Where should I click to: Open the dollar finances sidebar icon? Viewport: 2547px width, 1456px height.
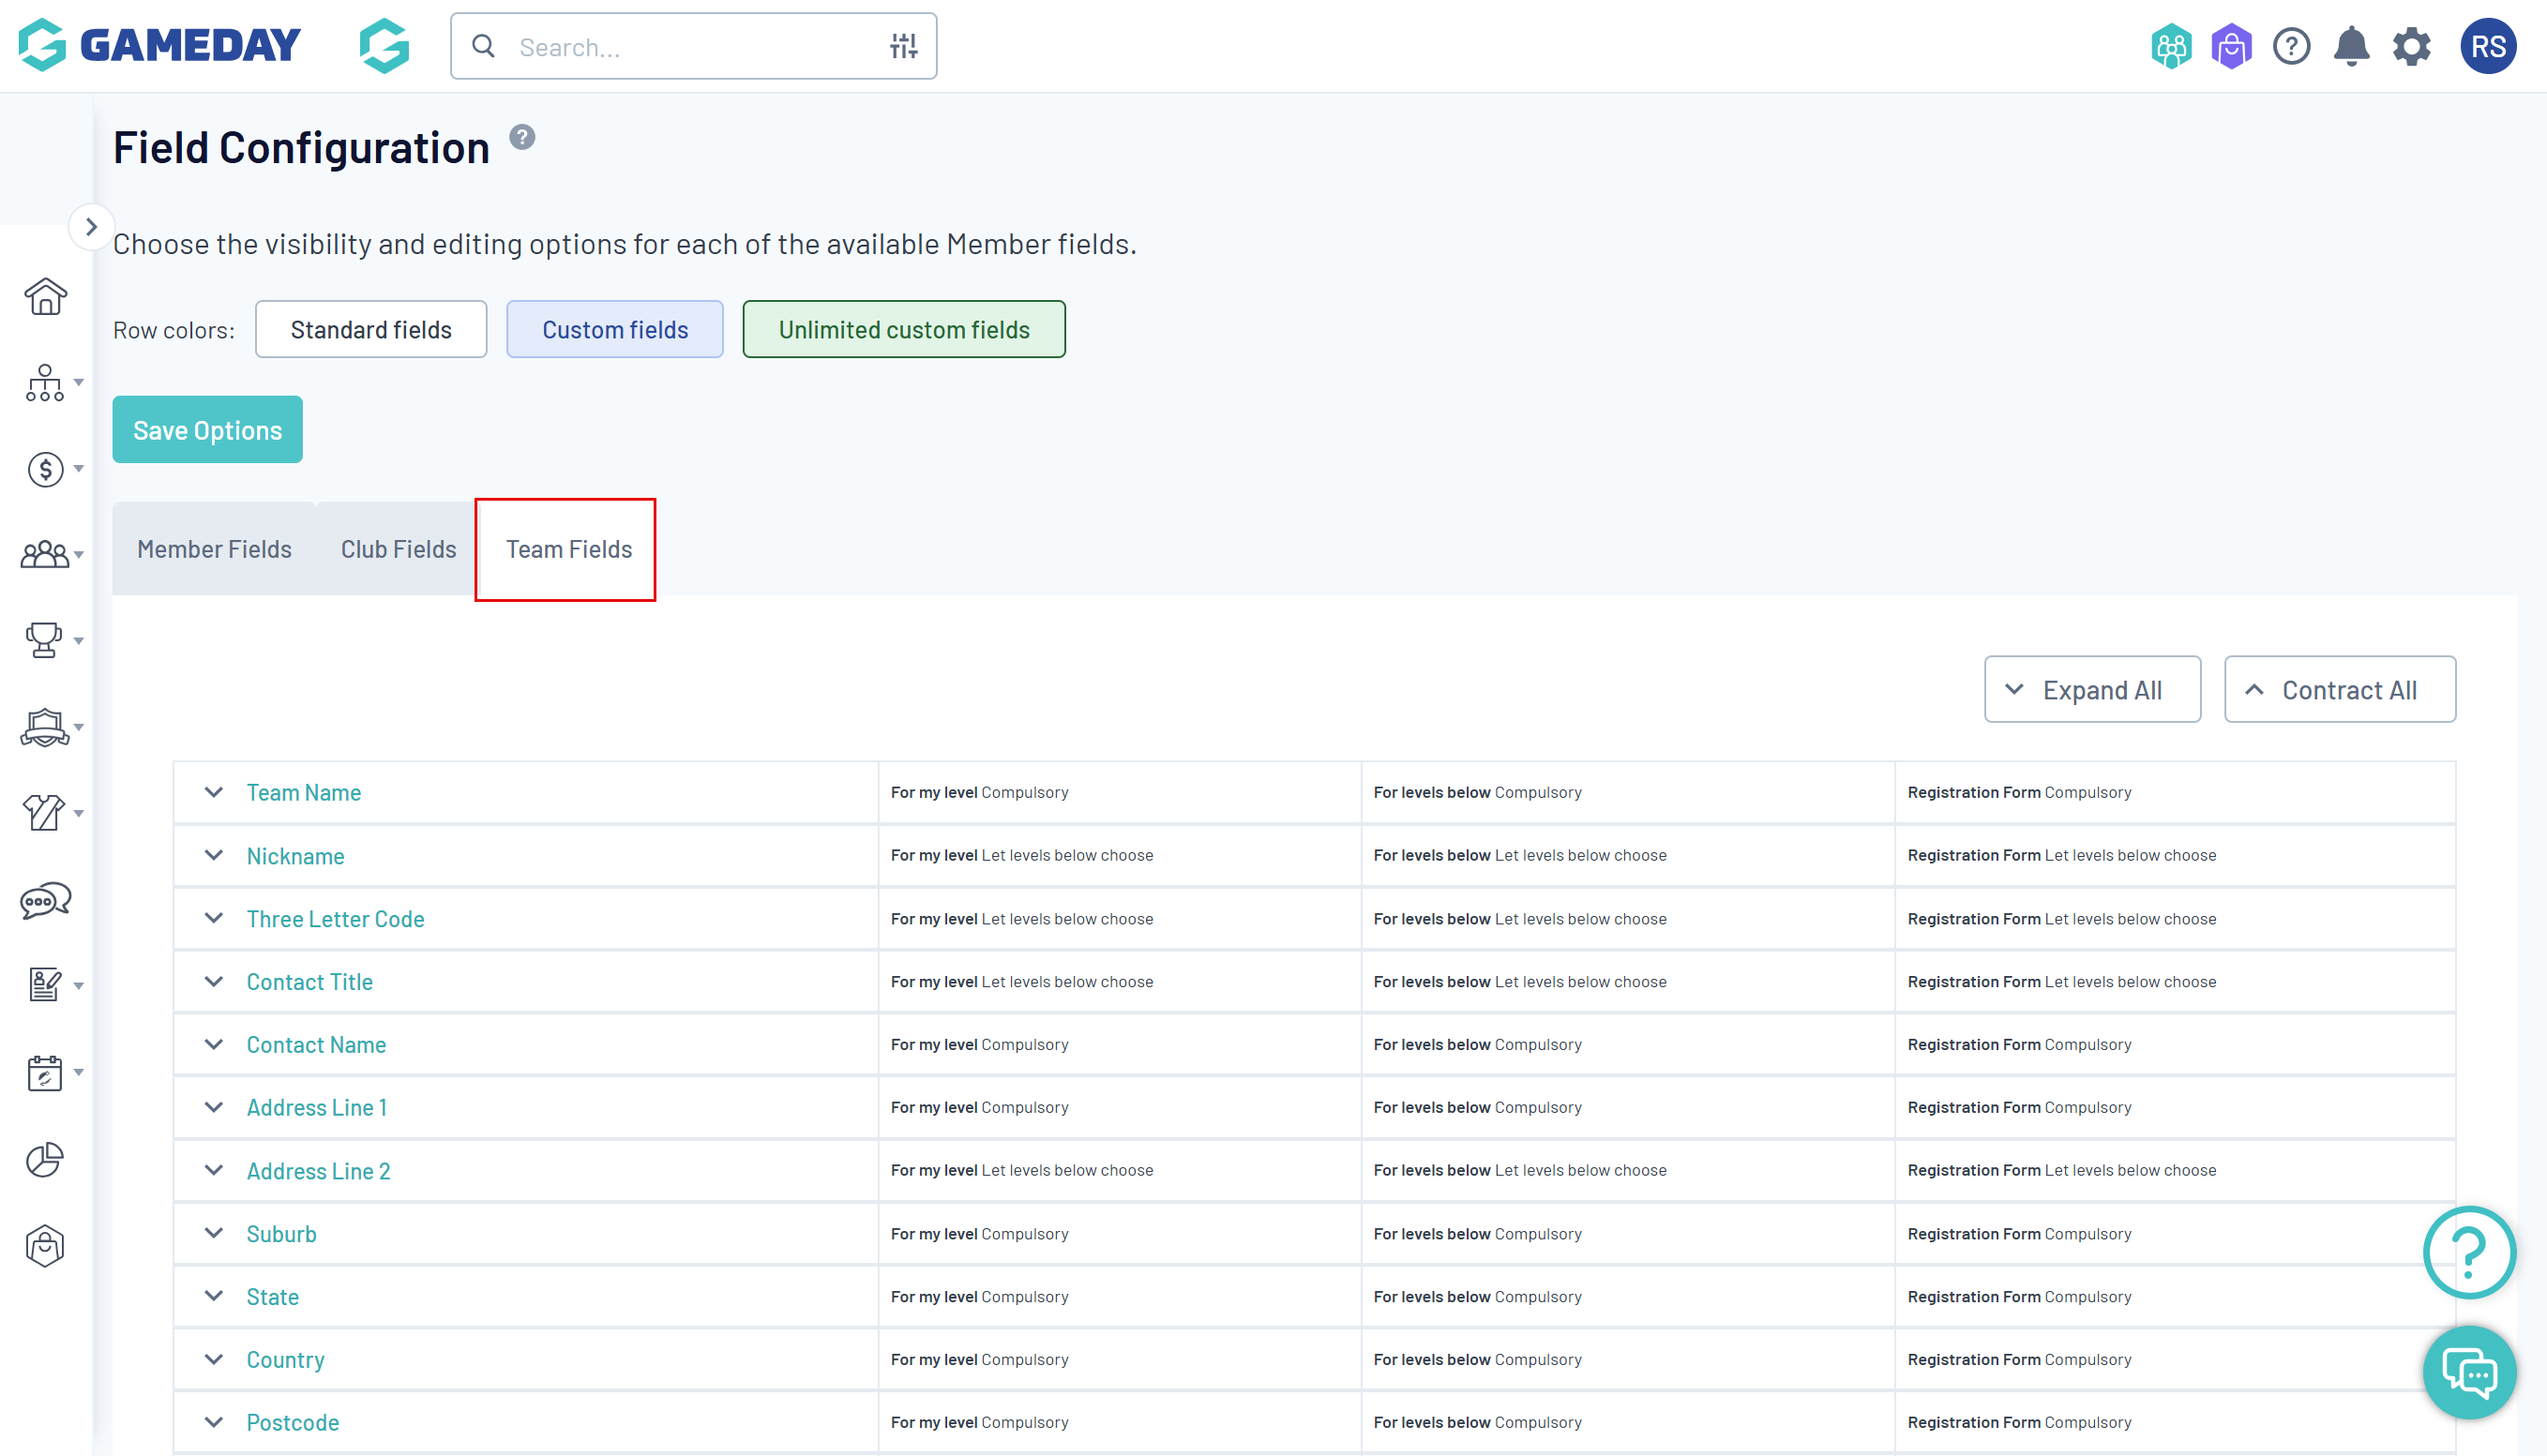click(45, 469)
